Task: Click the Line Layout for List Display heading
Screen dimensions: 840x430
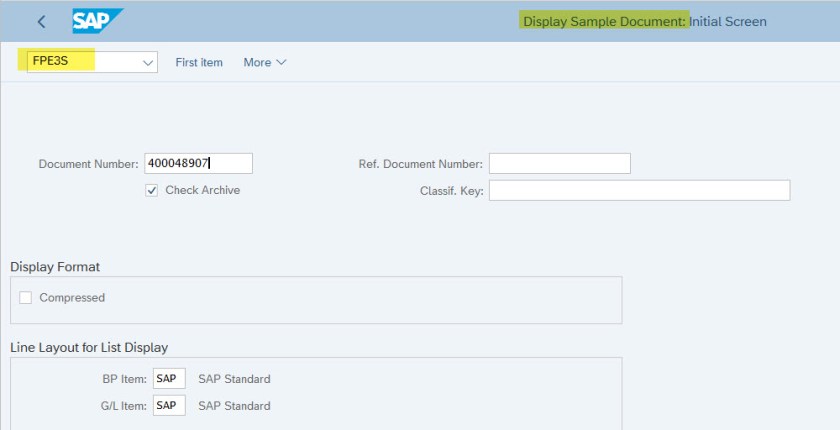Action: pos(89,348)
